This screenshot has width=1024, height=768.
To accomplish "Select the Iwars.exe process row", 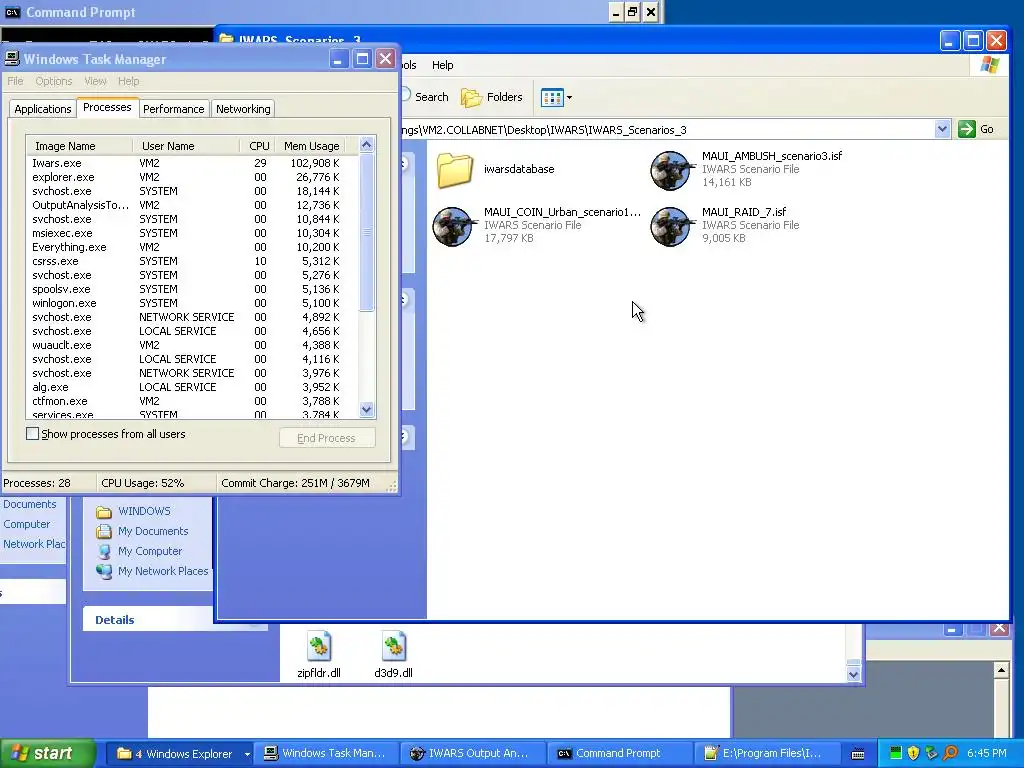I will pyautogui.click(x=192, y=163).
